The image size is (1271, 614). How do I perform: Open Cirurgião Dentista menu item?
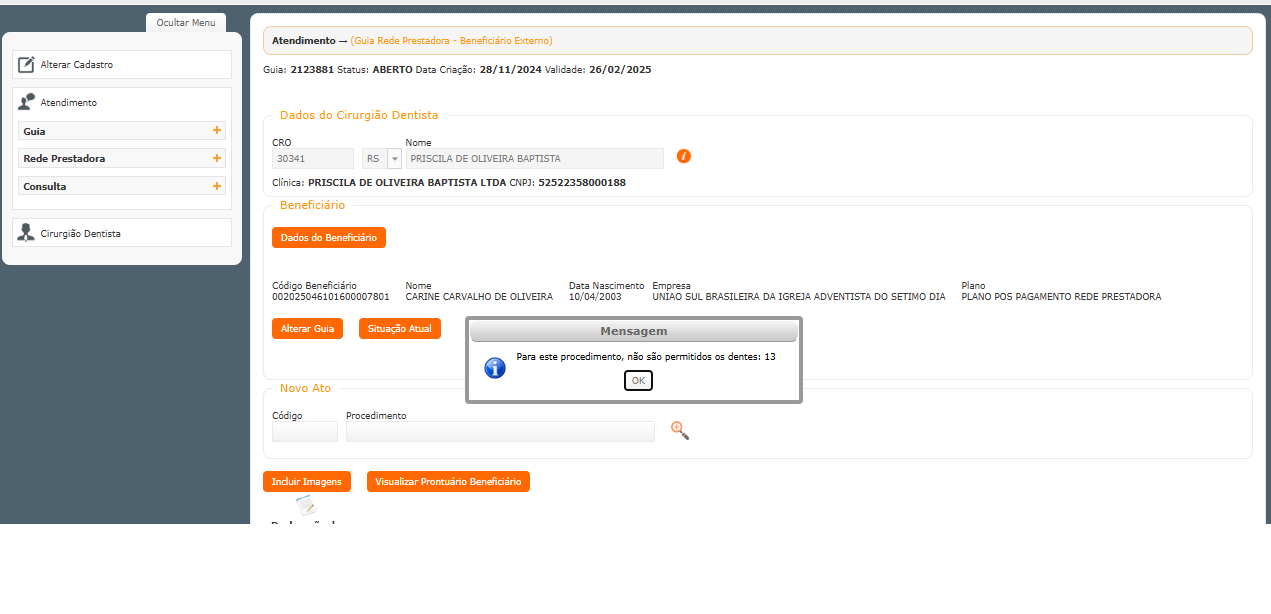pyautogui.click(x=122, y=233)
